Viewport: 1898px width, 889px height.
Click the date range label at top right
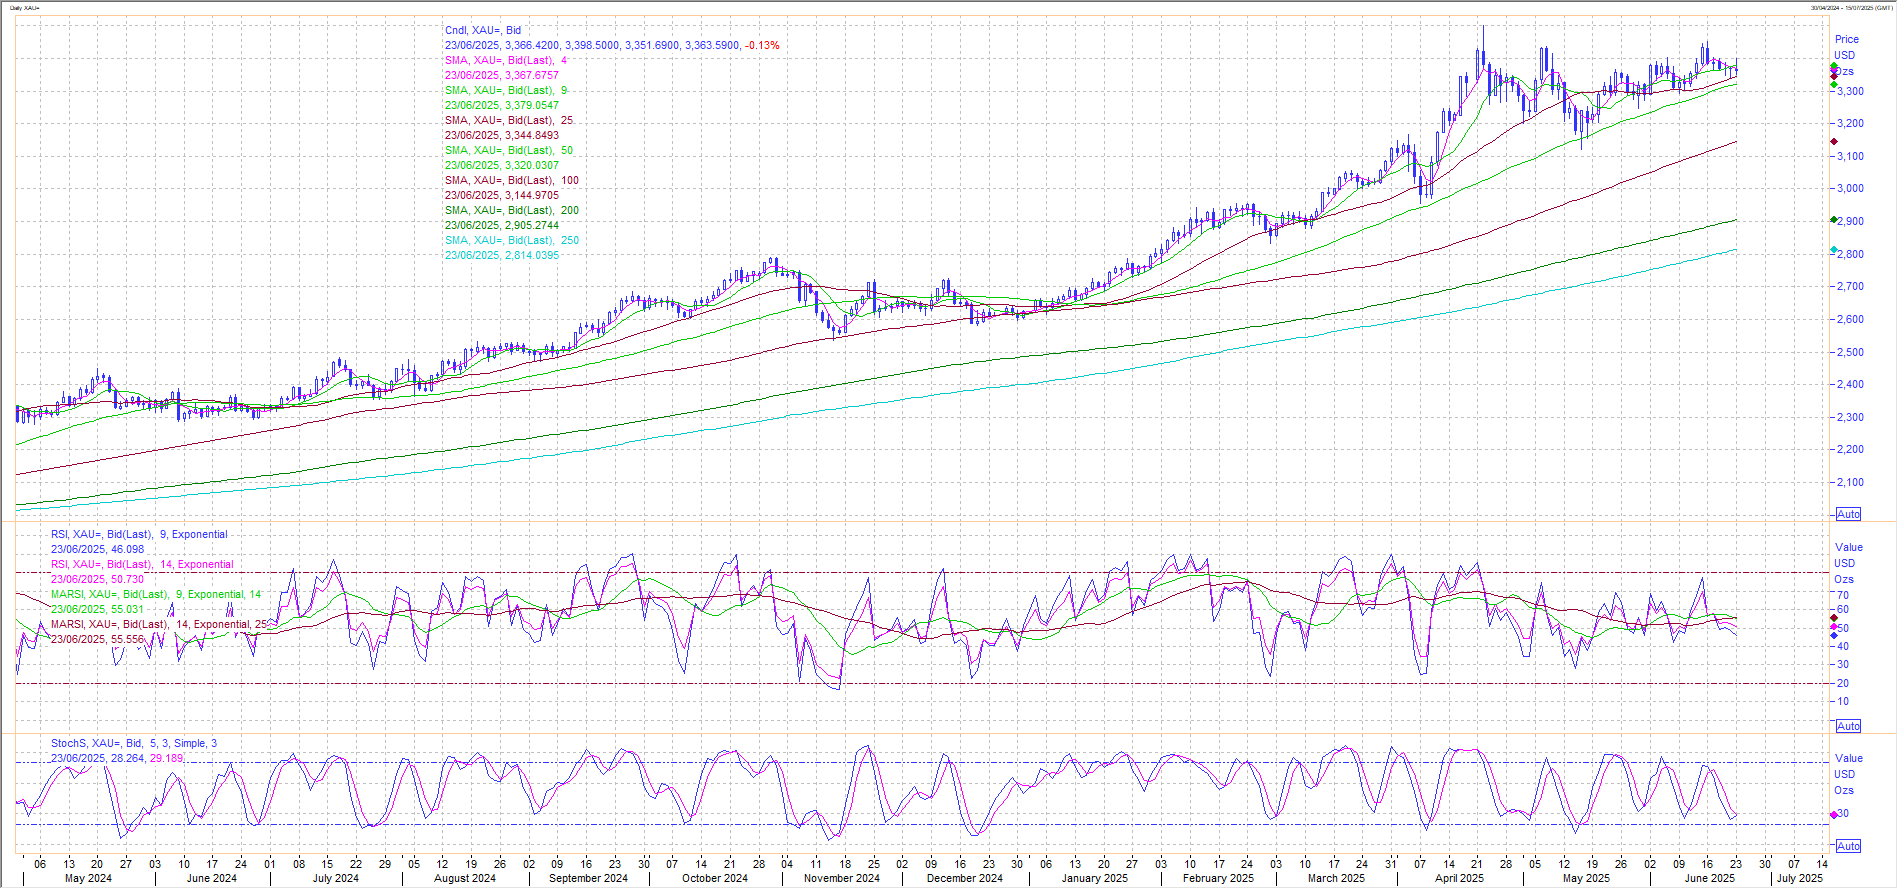pyautogui.click(x=1851, y=8)
